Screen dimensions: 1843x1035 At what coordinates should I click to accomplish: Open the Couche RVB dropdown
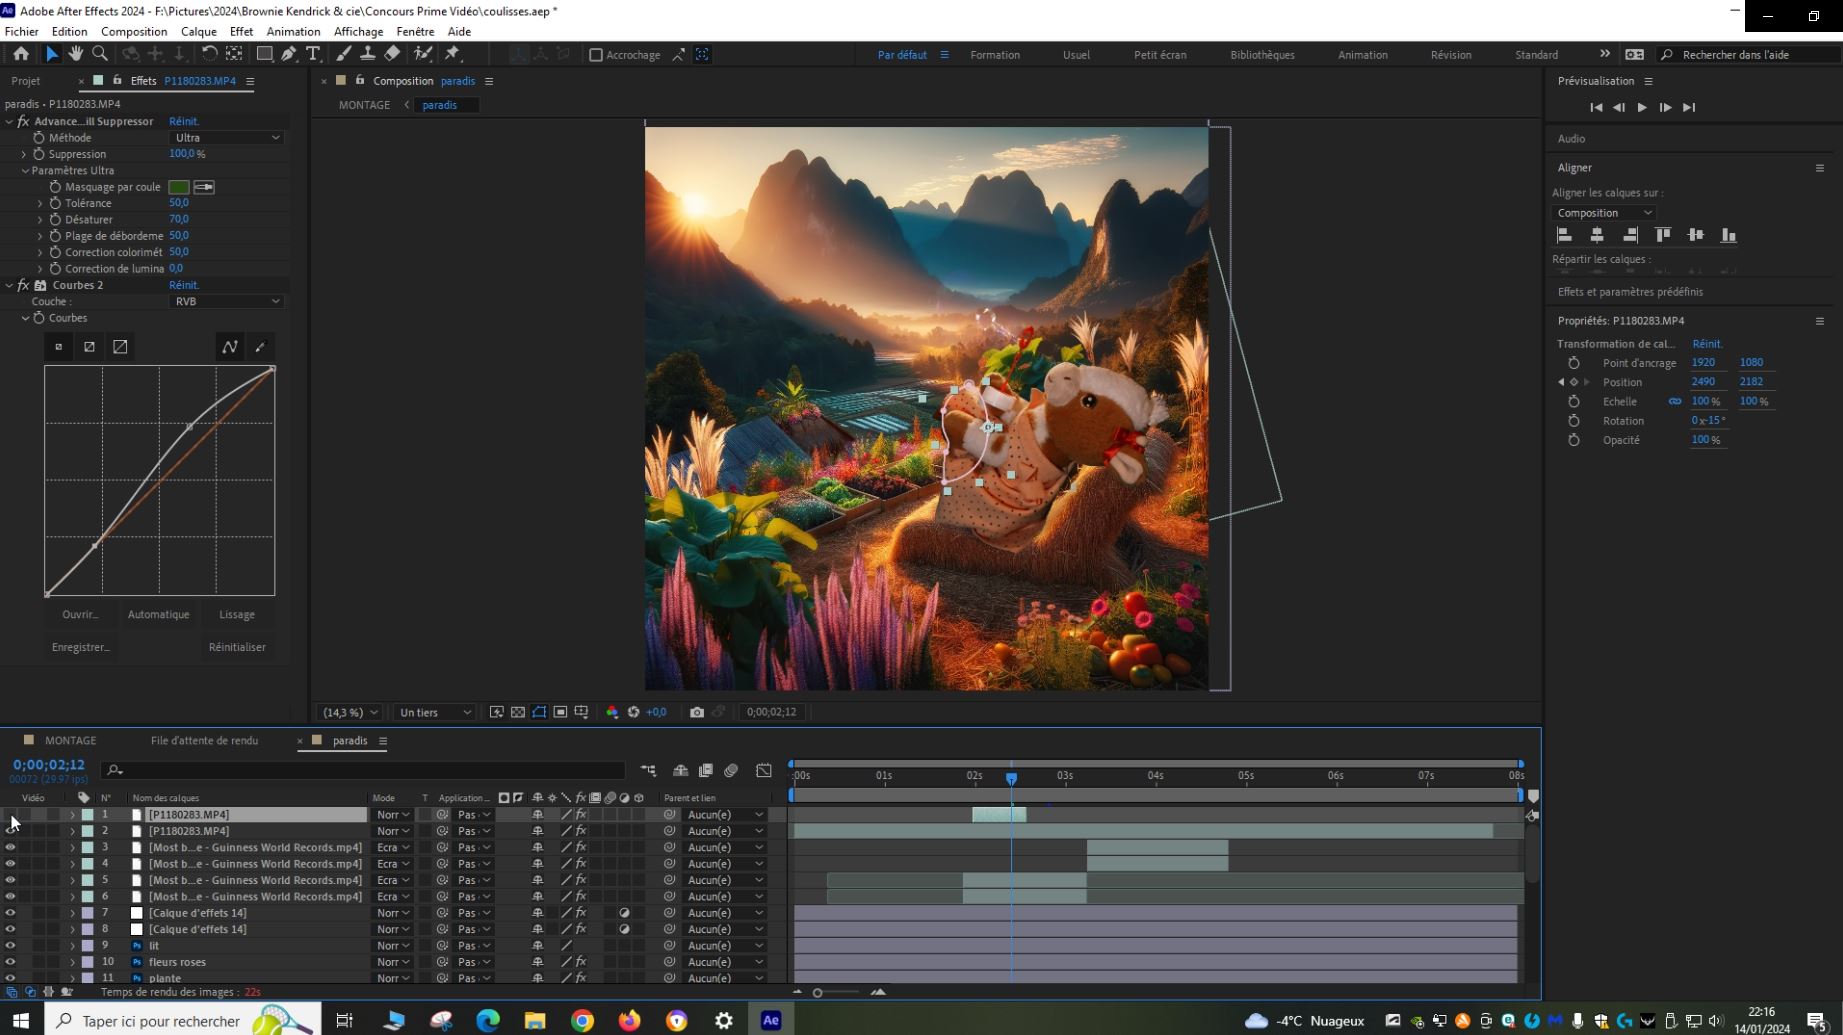coord(227,301)
